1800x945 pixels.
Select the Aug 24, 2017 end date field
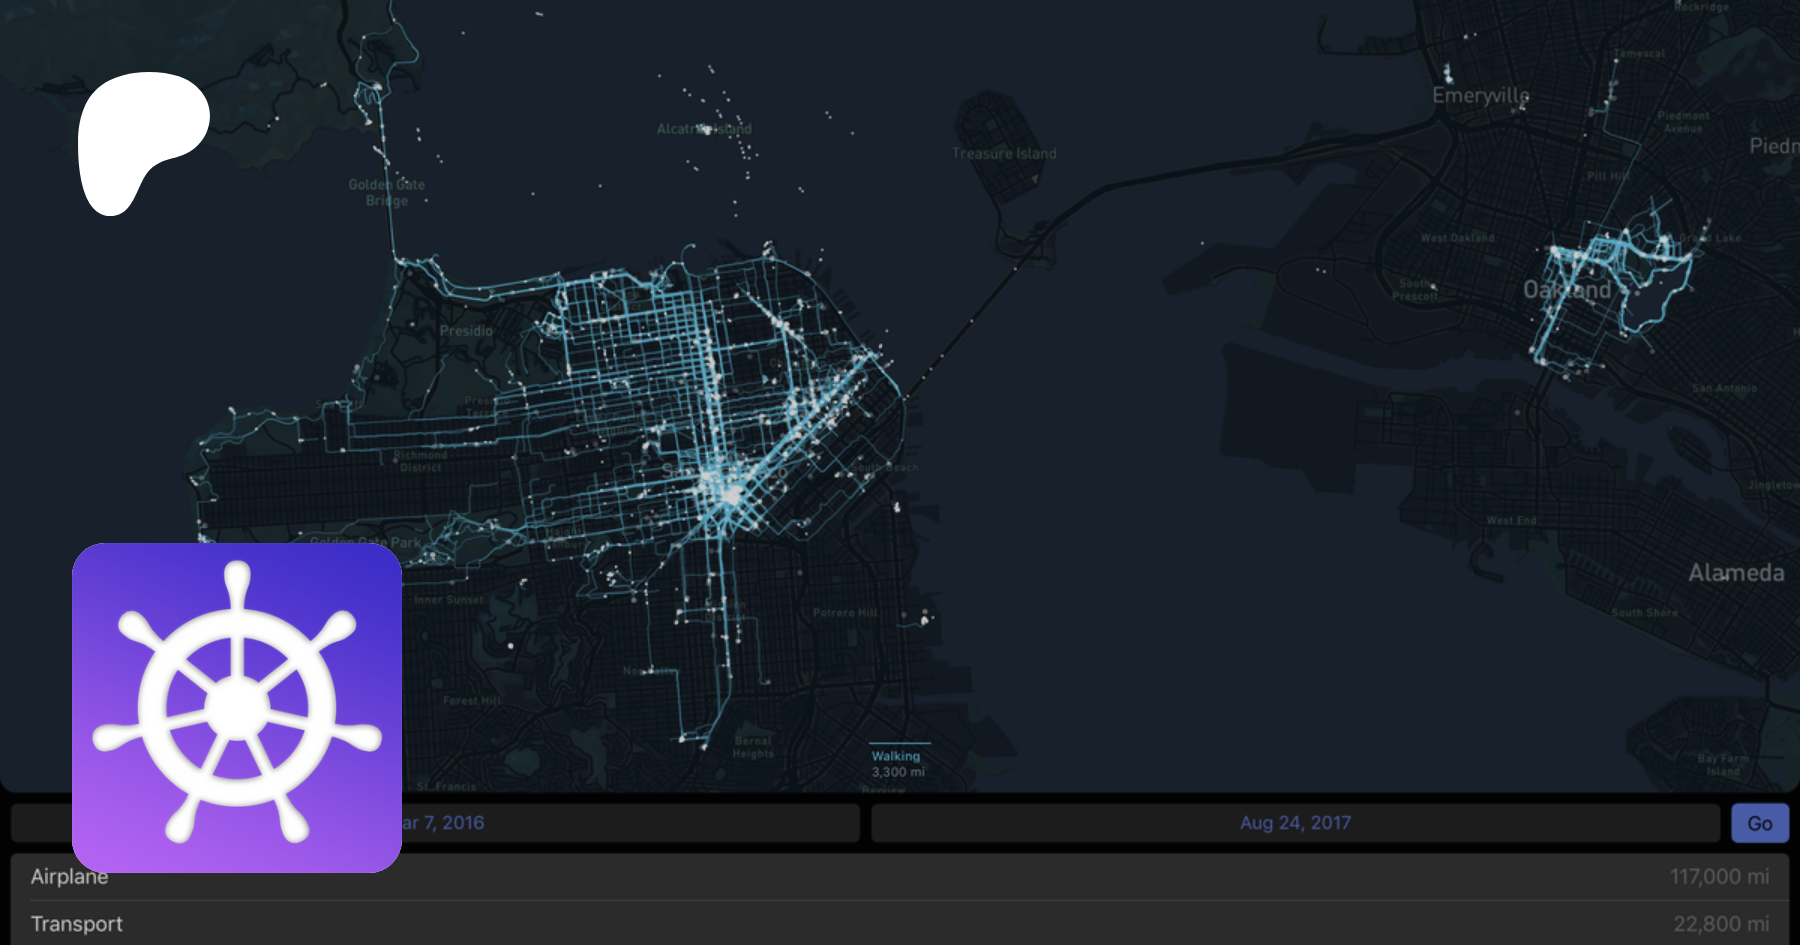1295,823
